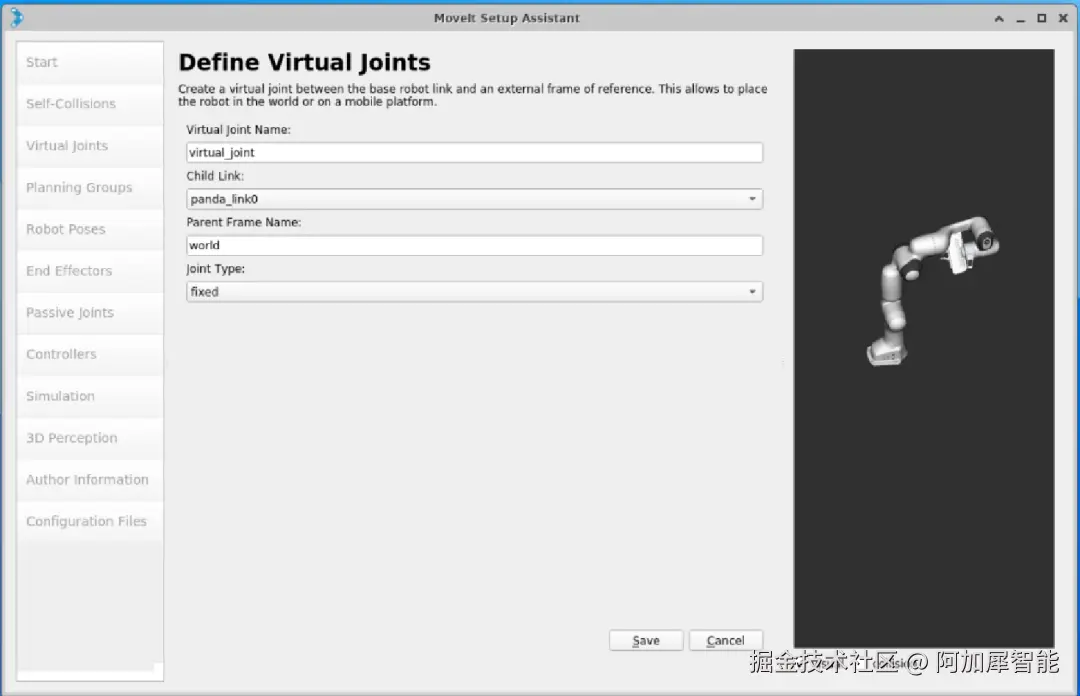Viewport: 1080px width, 696px height.
Task: Switch to Robot Poses step
Action: 90,229
